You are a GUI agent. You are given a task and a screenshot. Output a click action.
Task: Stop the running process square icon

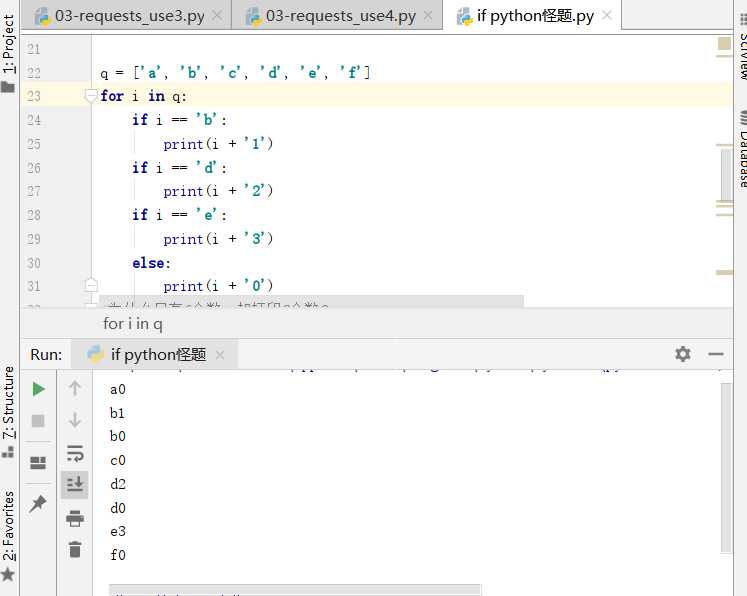point(38,421)
